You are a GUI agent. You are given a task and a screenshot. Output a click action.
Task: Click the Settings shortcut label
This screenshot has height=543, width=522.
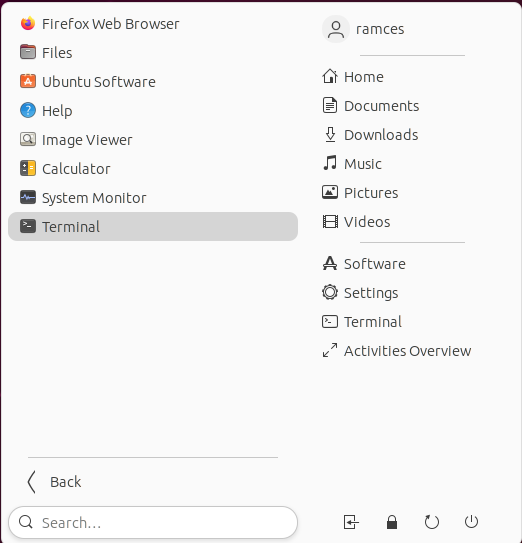tap(371, 293)
